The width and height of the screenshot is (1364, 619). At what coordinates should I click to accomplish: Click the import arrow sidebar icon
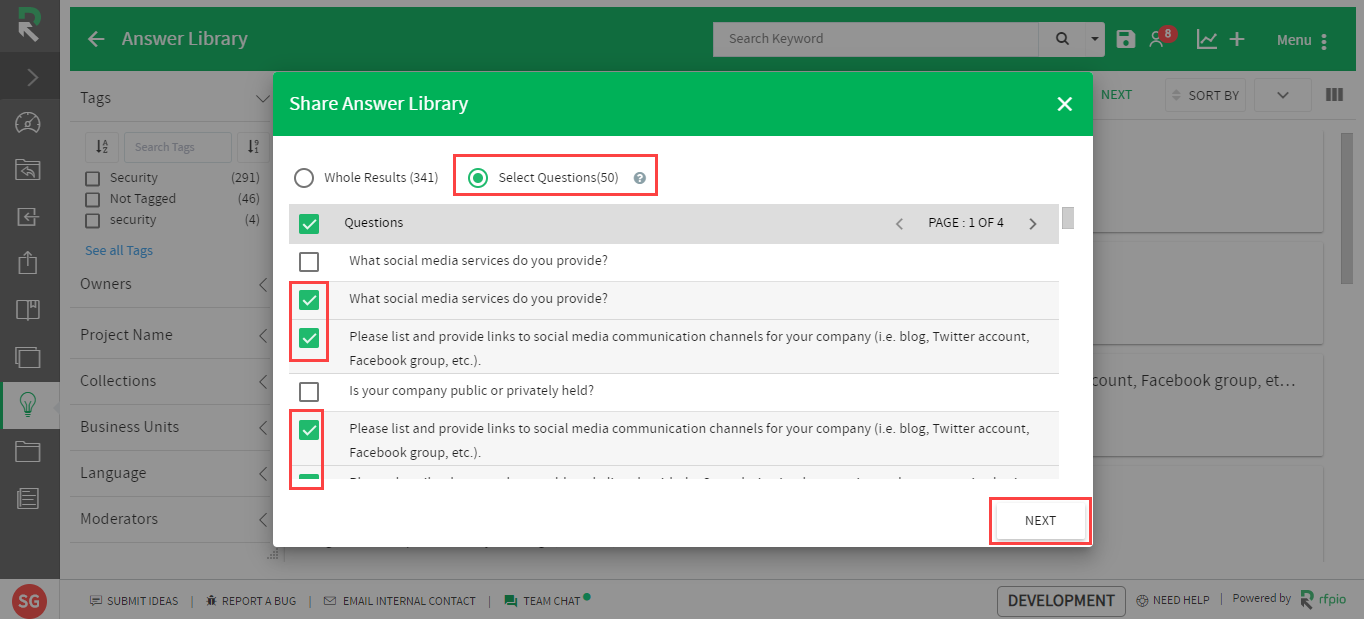pyautogui.click(x=28, y=216)
